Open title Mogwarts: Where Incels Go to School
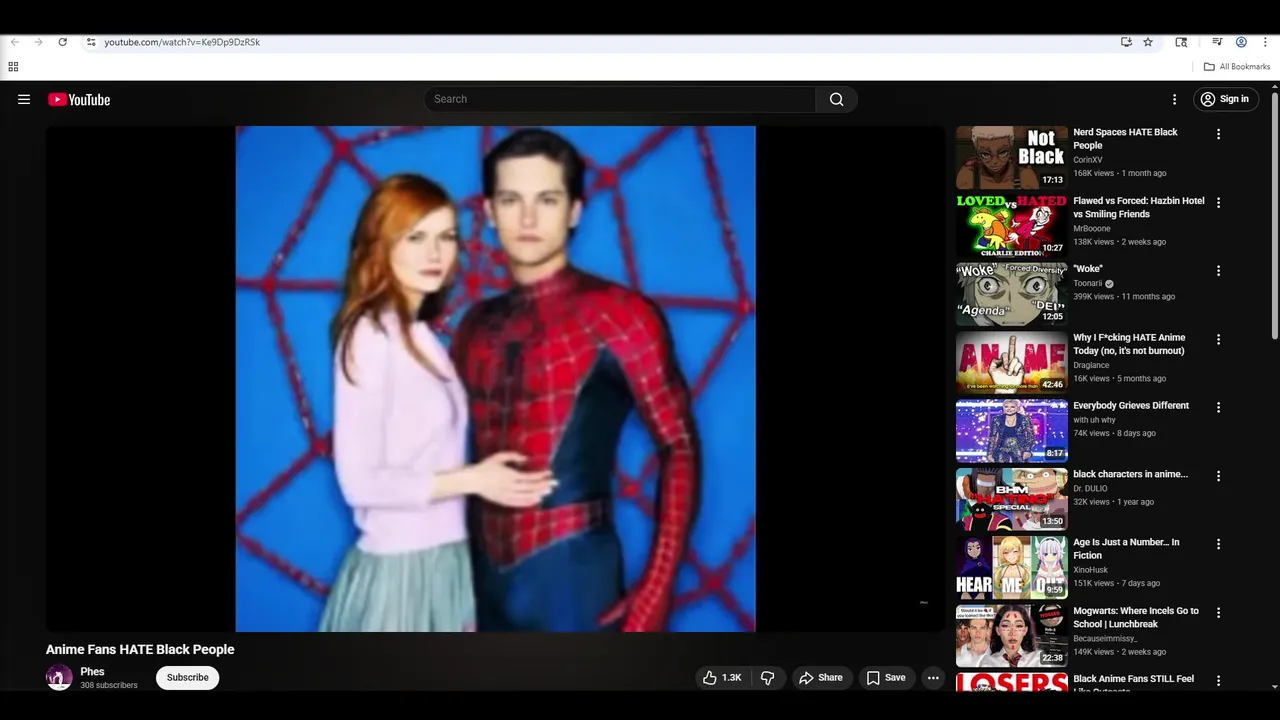1280x720 pixels. click(1136, 617)
